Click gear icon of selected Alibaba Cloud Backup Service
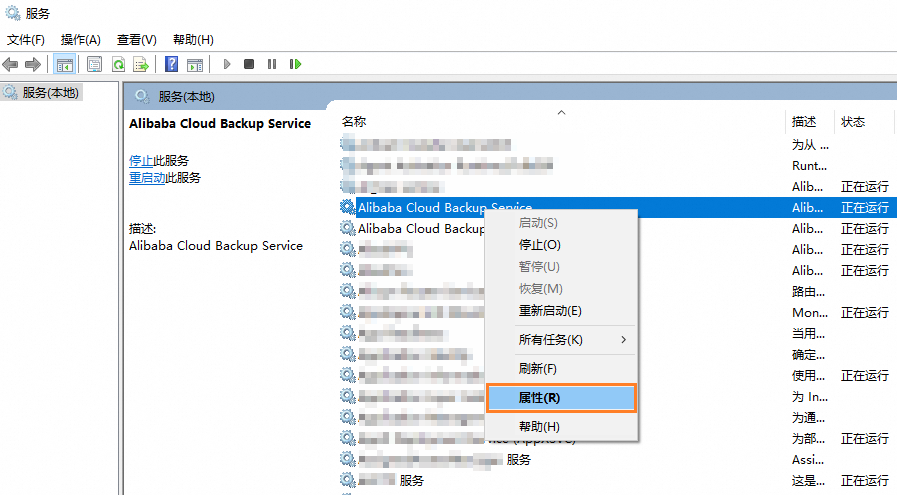This screenshot has width=897, height=495. tap(347, 207)
